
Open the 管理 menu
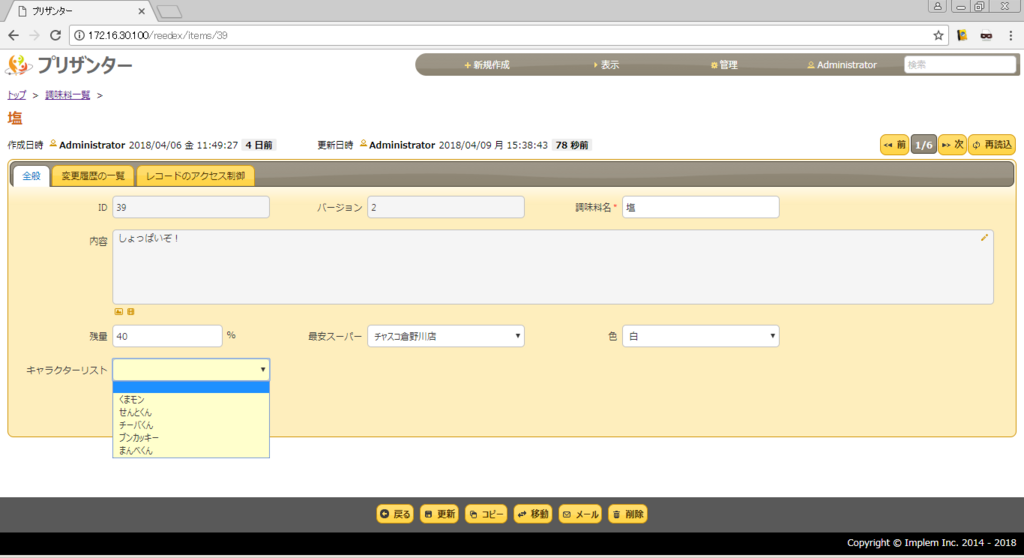[x=724, y=65]
